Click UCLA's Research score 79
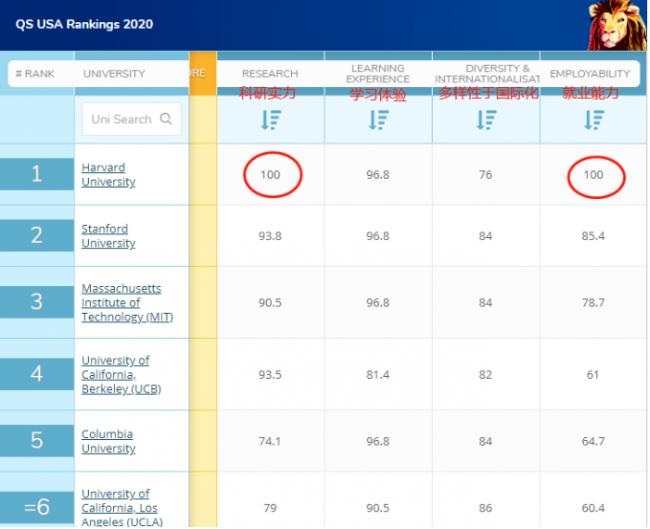This screenshot has width=650, height=529. (x=270, y=508)
